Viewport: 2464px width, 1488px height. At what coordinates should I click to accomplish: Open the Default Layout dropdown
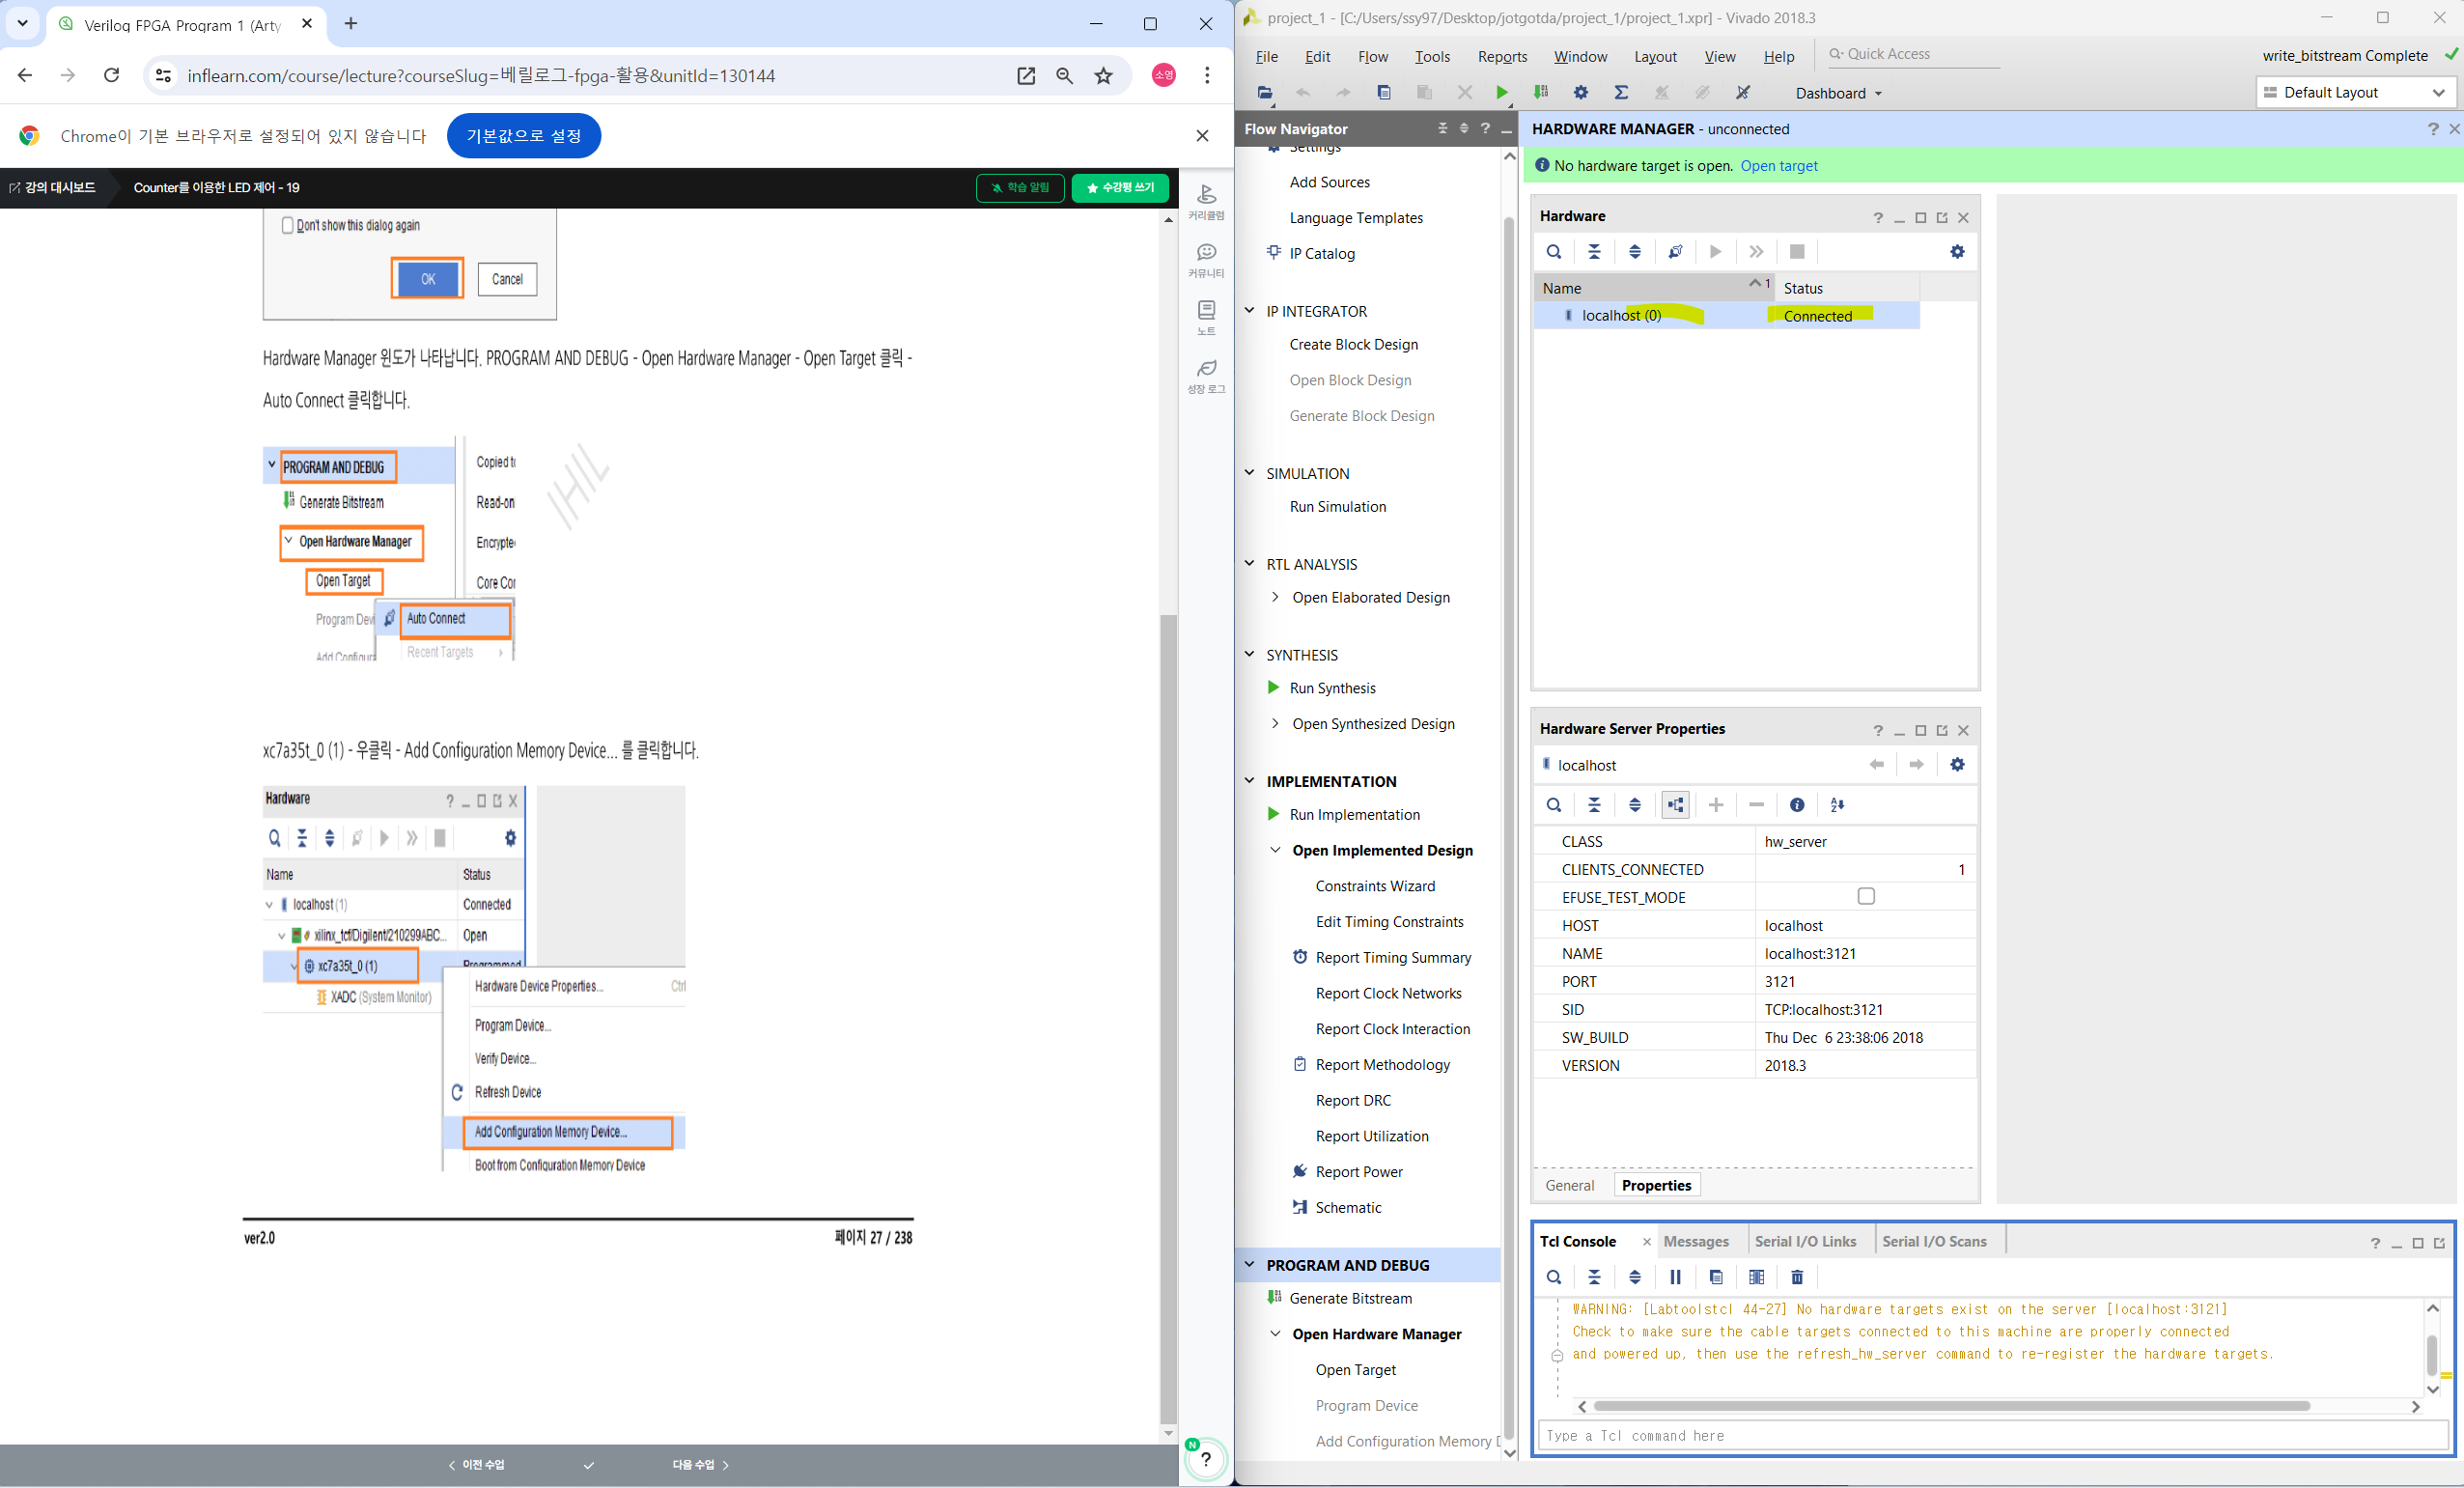point(2355,92)
